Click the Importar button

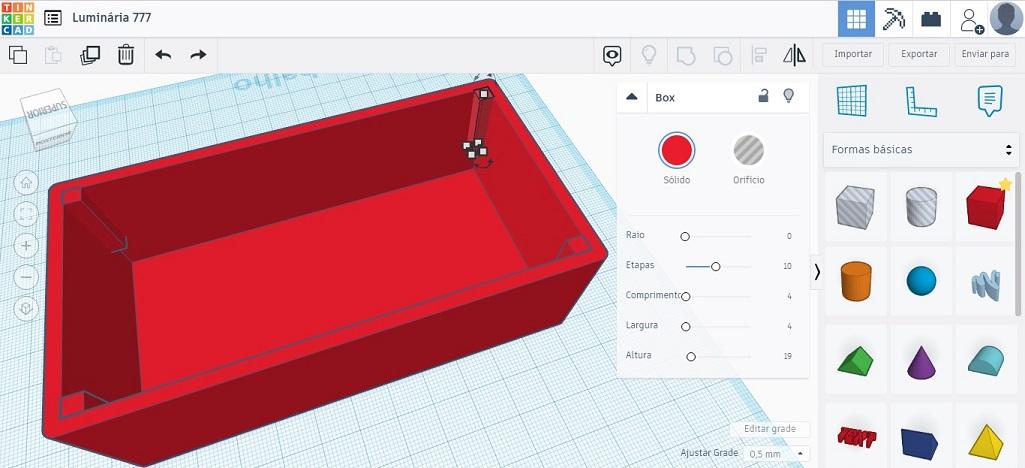852,54
